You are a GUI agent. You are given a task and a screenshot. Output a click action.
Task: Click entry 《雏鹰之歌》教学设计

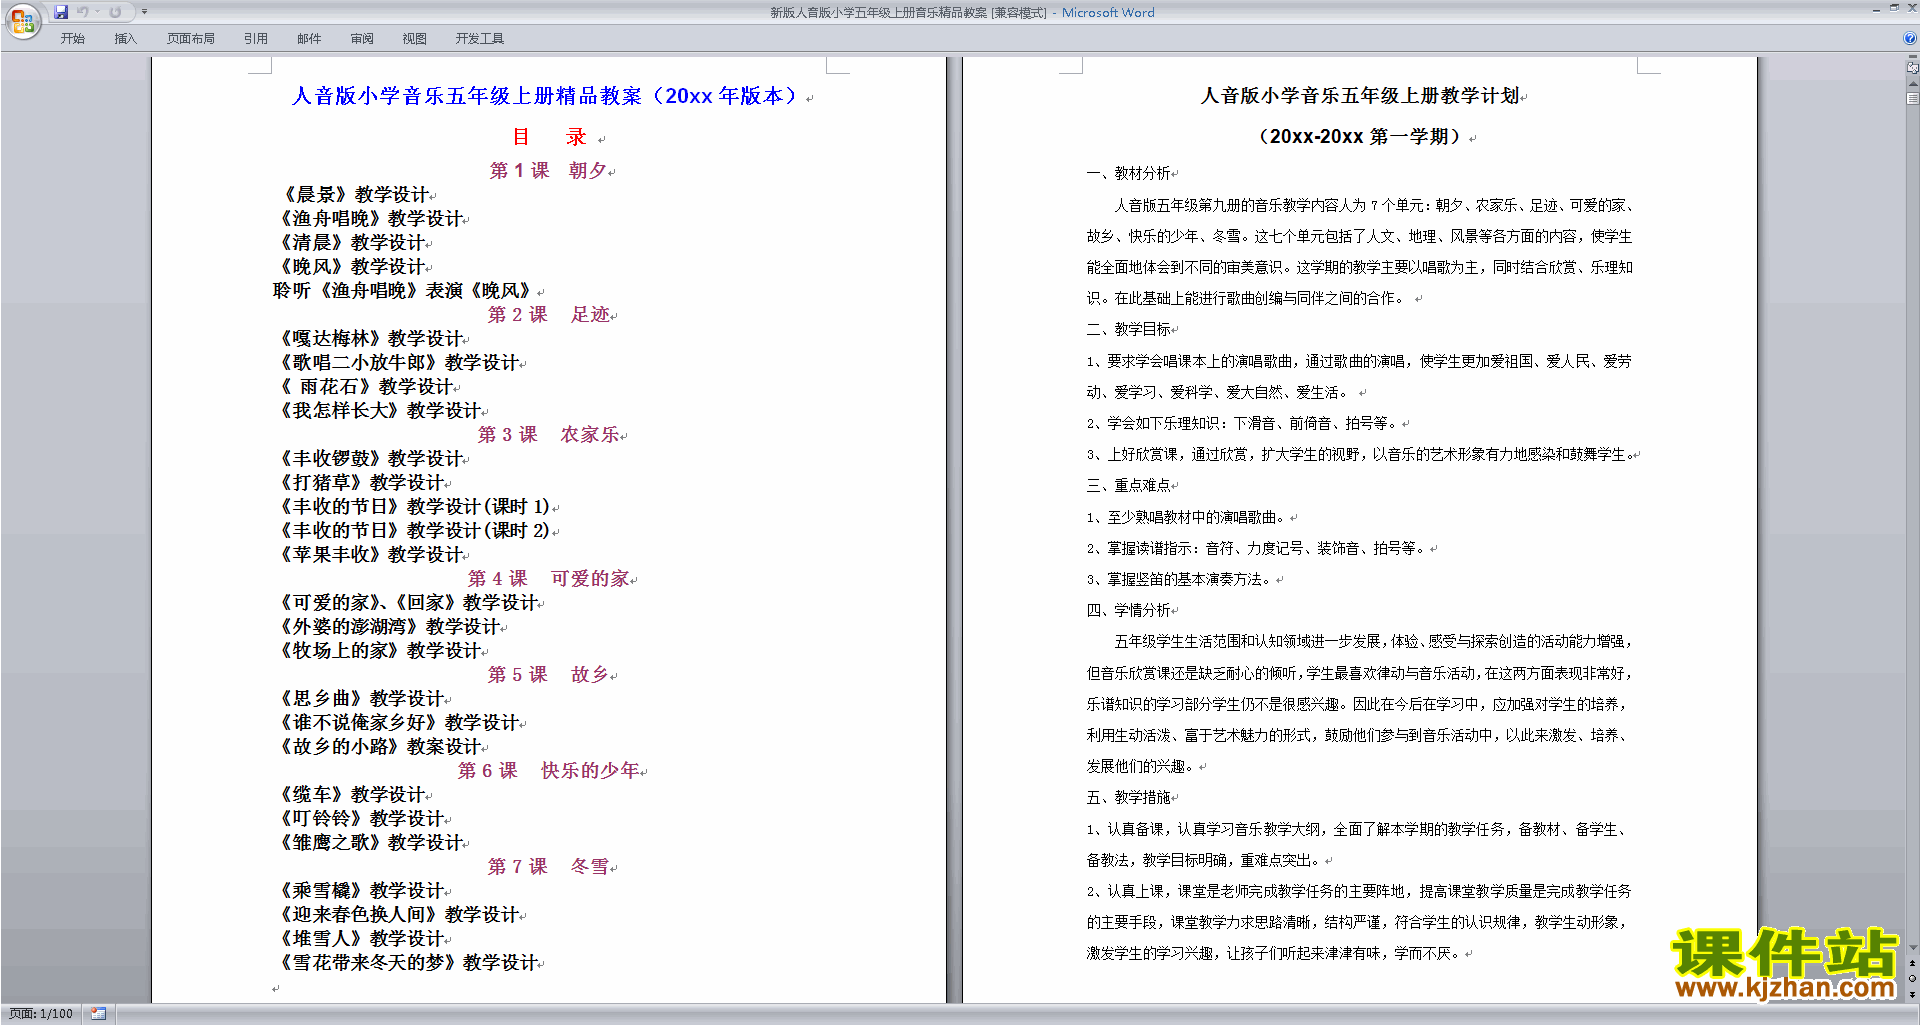click(x=371, y=843)
